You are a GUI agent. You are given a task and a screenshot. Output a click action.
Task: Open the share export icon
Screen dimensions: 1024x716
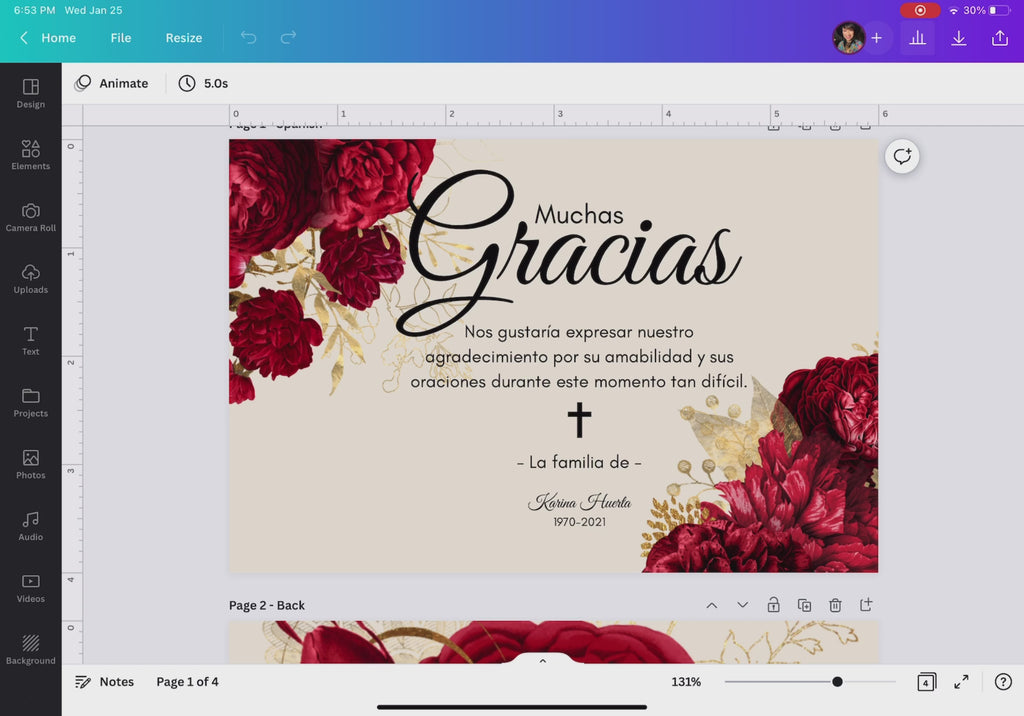(1000, 38)
